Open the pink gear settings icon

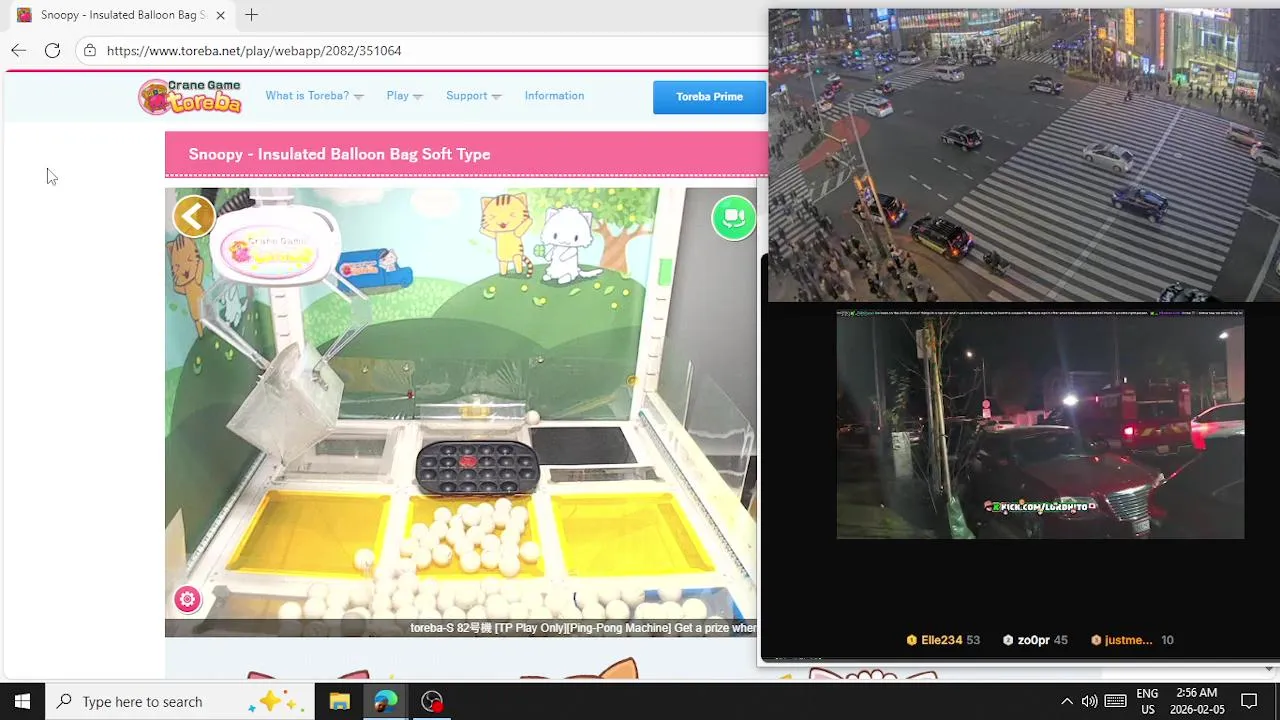pyautogui.click(x=187, y=599)
